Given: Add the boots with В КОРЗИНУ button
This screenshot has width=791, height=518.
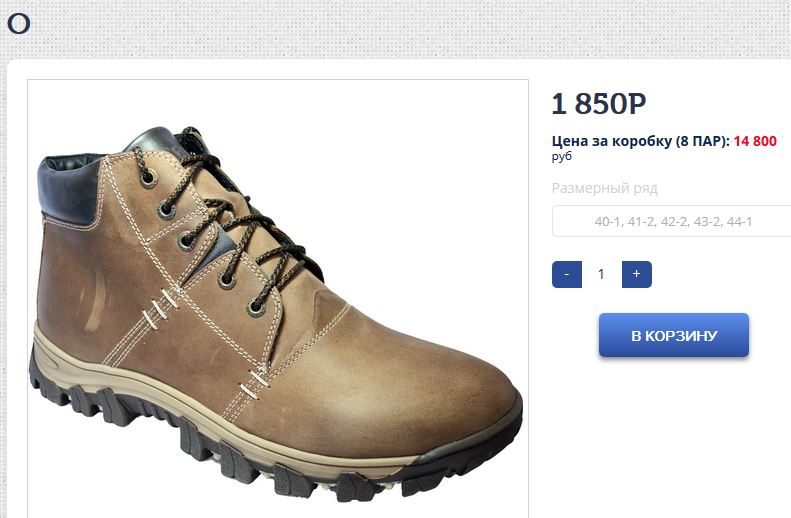Looking at the screenshot, I should click(673, 335).
